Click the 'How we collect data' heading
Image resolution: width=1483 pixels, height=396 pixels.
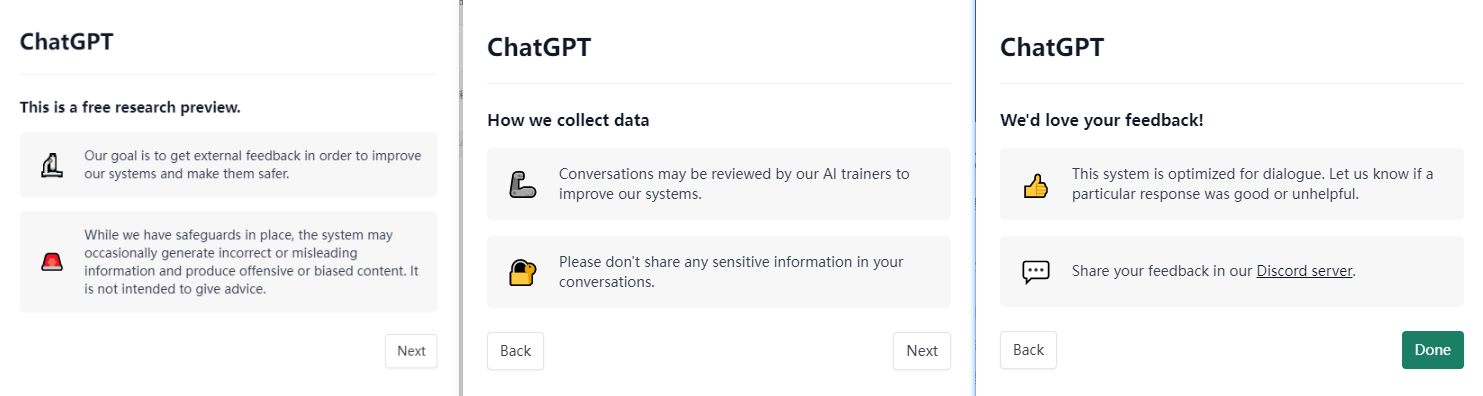point(568,120)
